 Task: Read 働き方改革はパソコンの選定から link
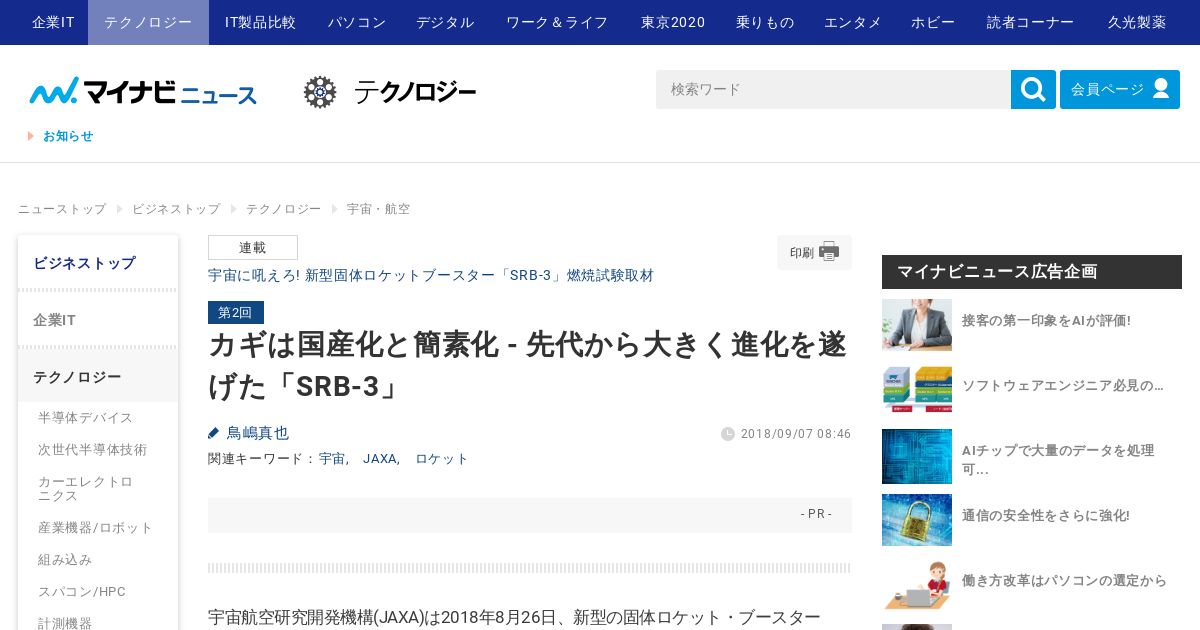(x=1064, y=581)
